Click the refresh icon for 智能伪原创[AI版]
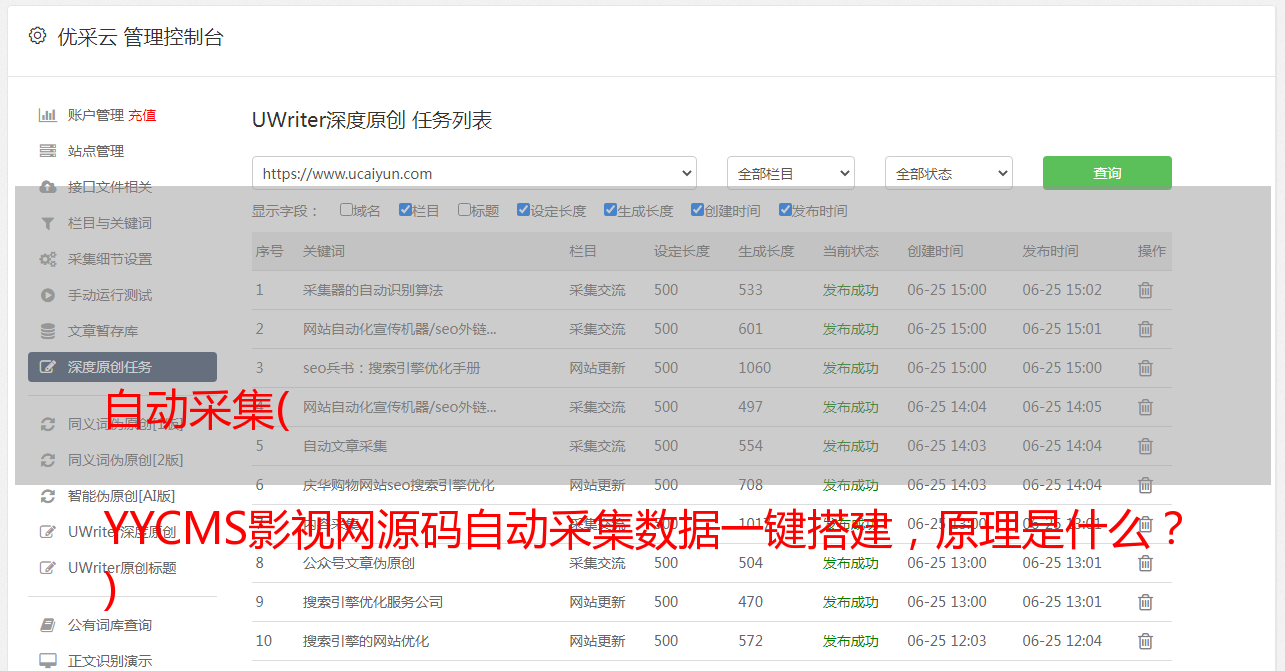This screenshot has height=671, width=1285. click(47, 496)
